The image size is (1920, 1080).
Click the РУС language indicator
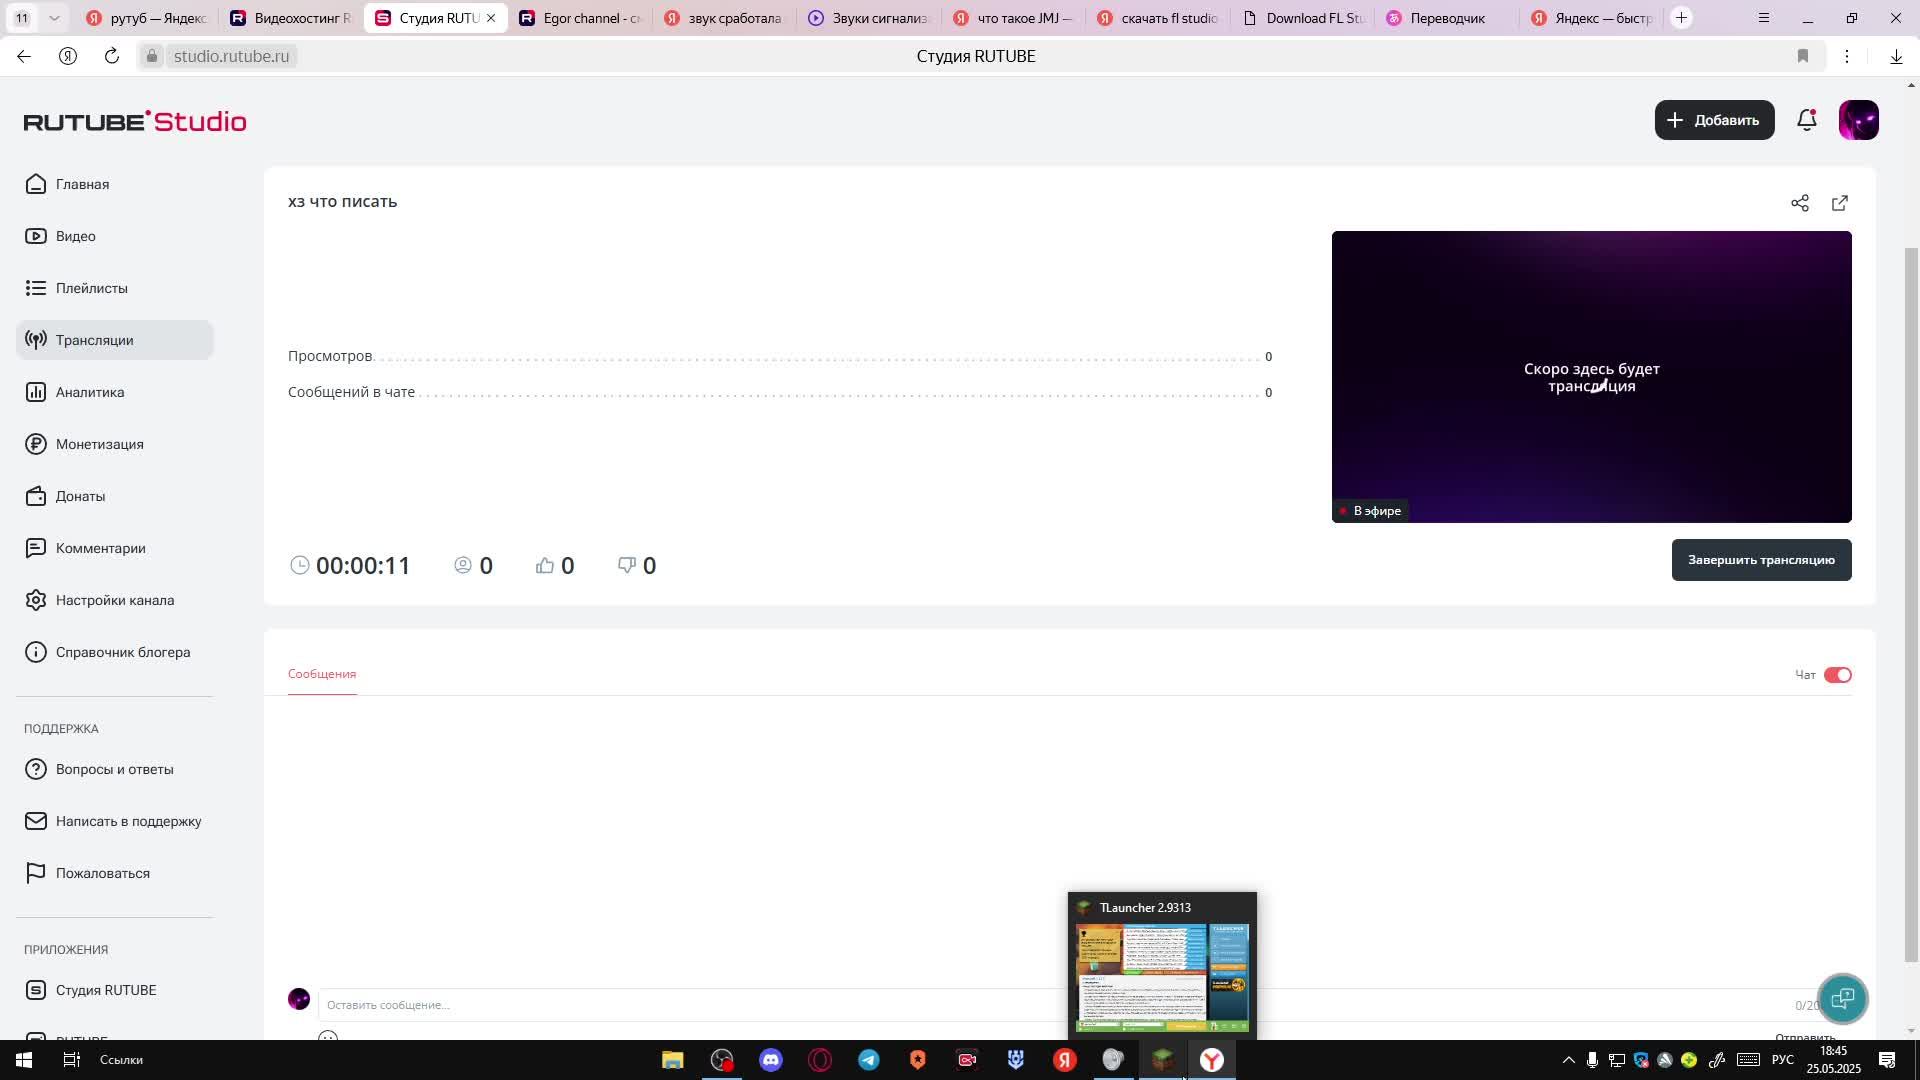click(1783, 1060)
